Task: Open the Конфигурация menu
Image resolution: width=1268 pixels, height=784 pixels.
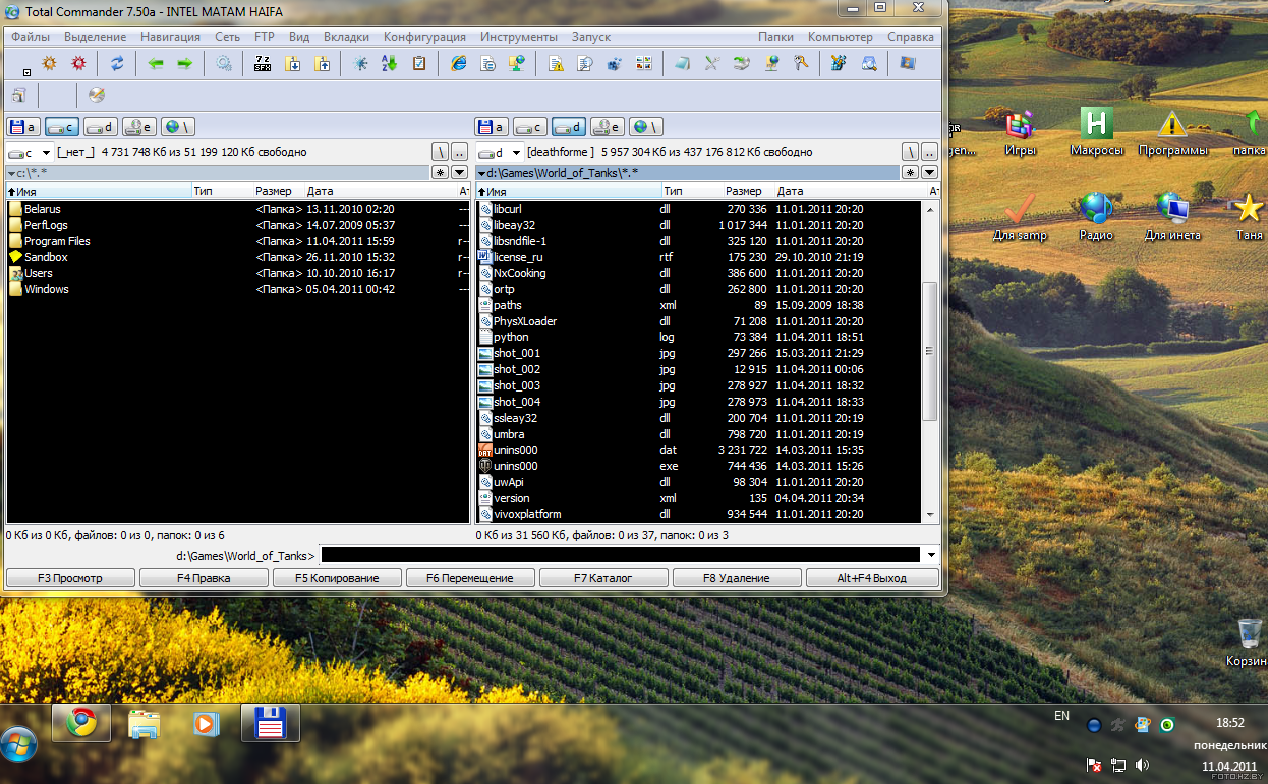Action: (425, 37)
